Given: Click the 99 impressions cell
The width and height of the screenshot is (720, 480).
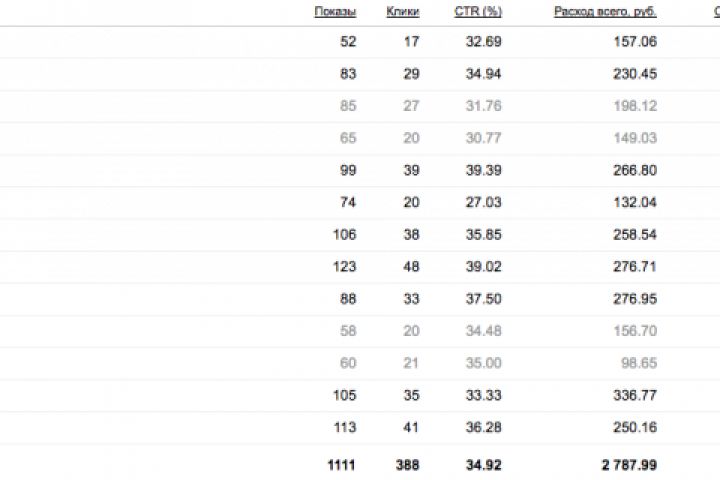Looking at the screenshot, I should (347, 170).
